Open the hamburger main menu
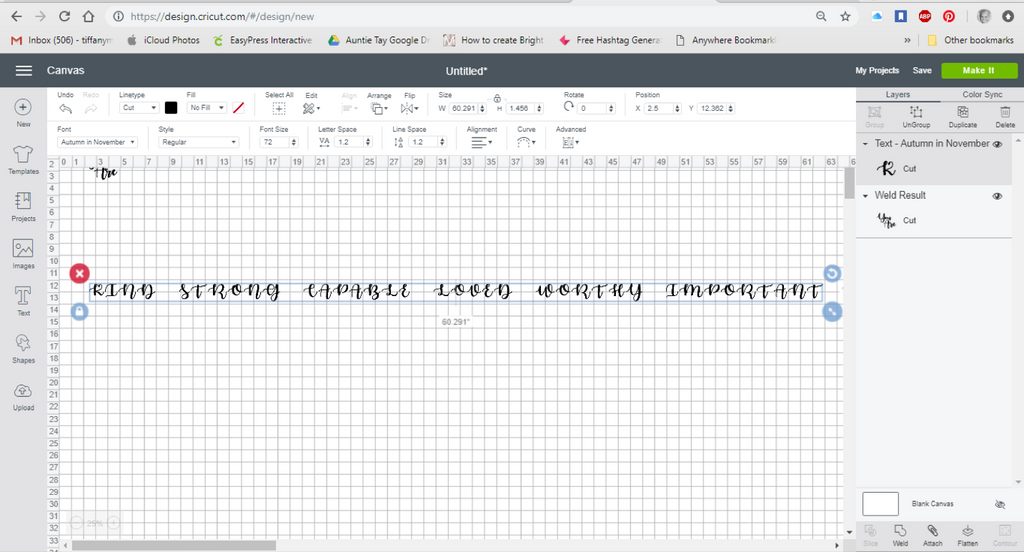 pos(24,71)
